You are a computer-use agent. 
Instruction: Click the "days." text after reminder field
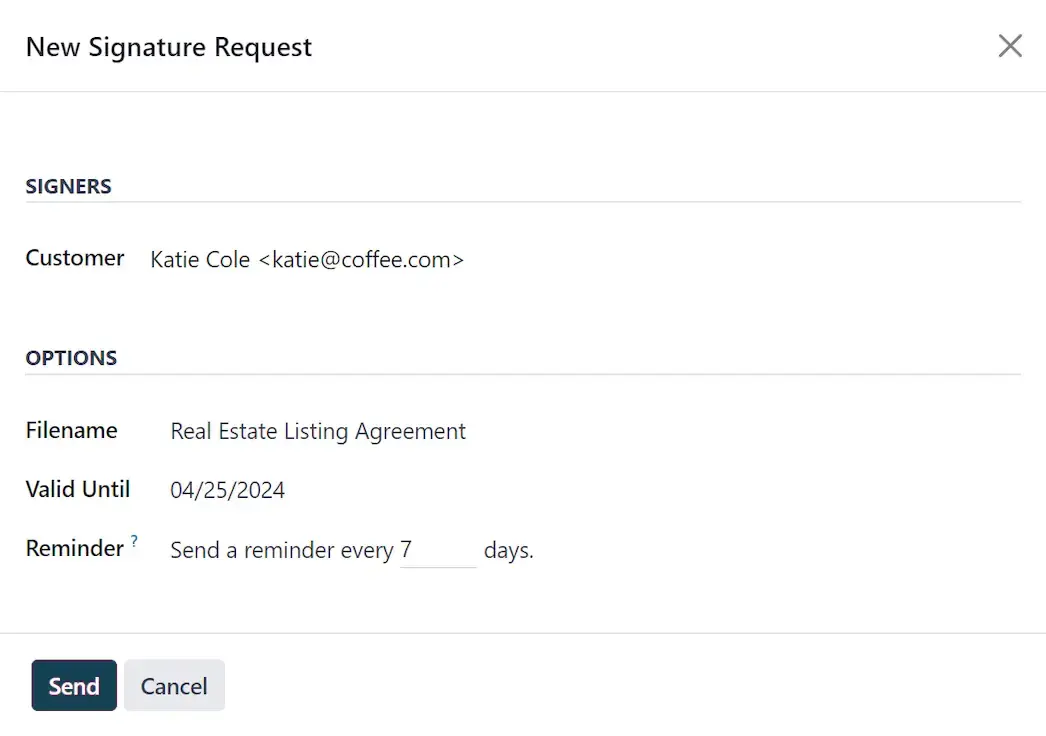tap(509, 551)
